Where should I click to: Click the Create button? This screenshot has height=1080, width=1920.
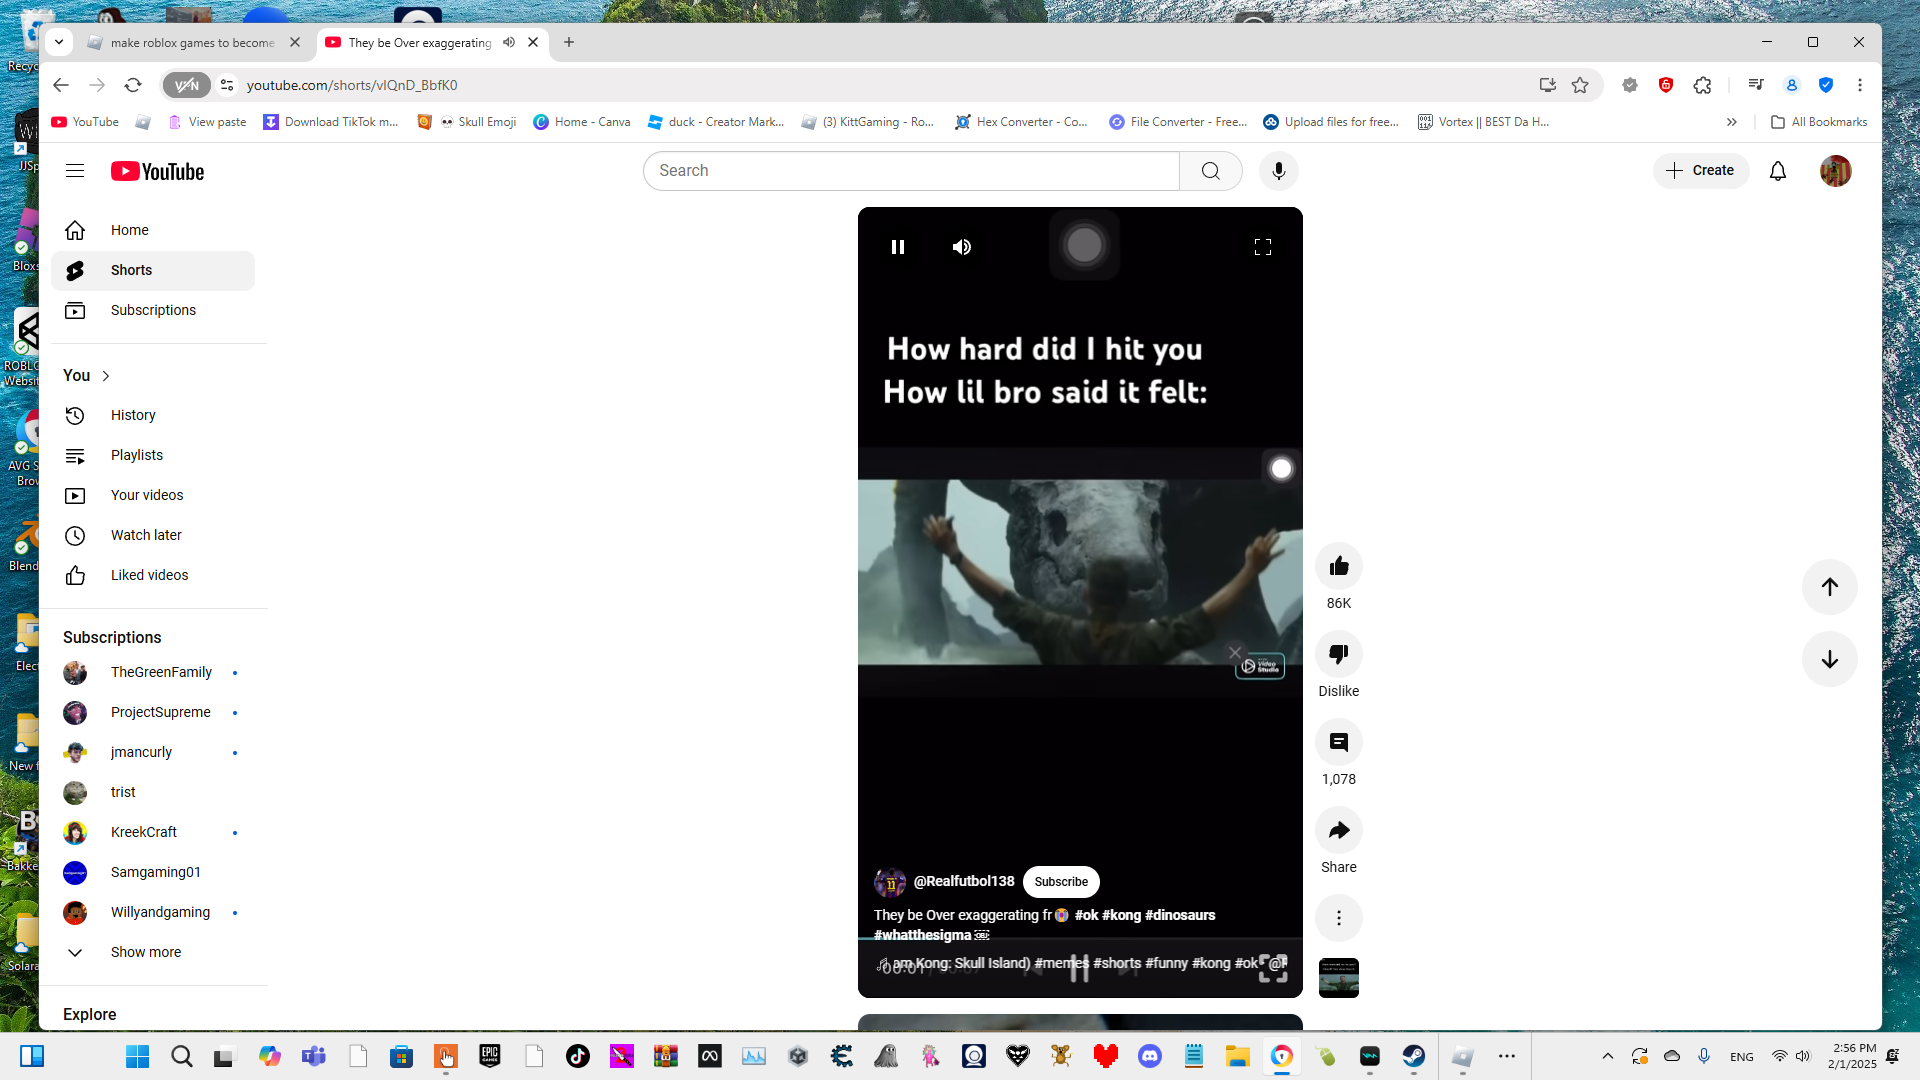pyautogui.click(x=1700, y=171)
